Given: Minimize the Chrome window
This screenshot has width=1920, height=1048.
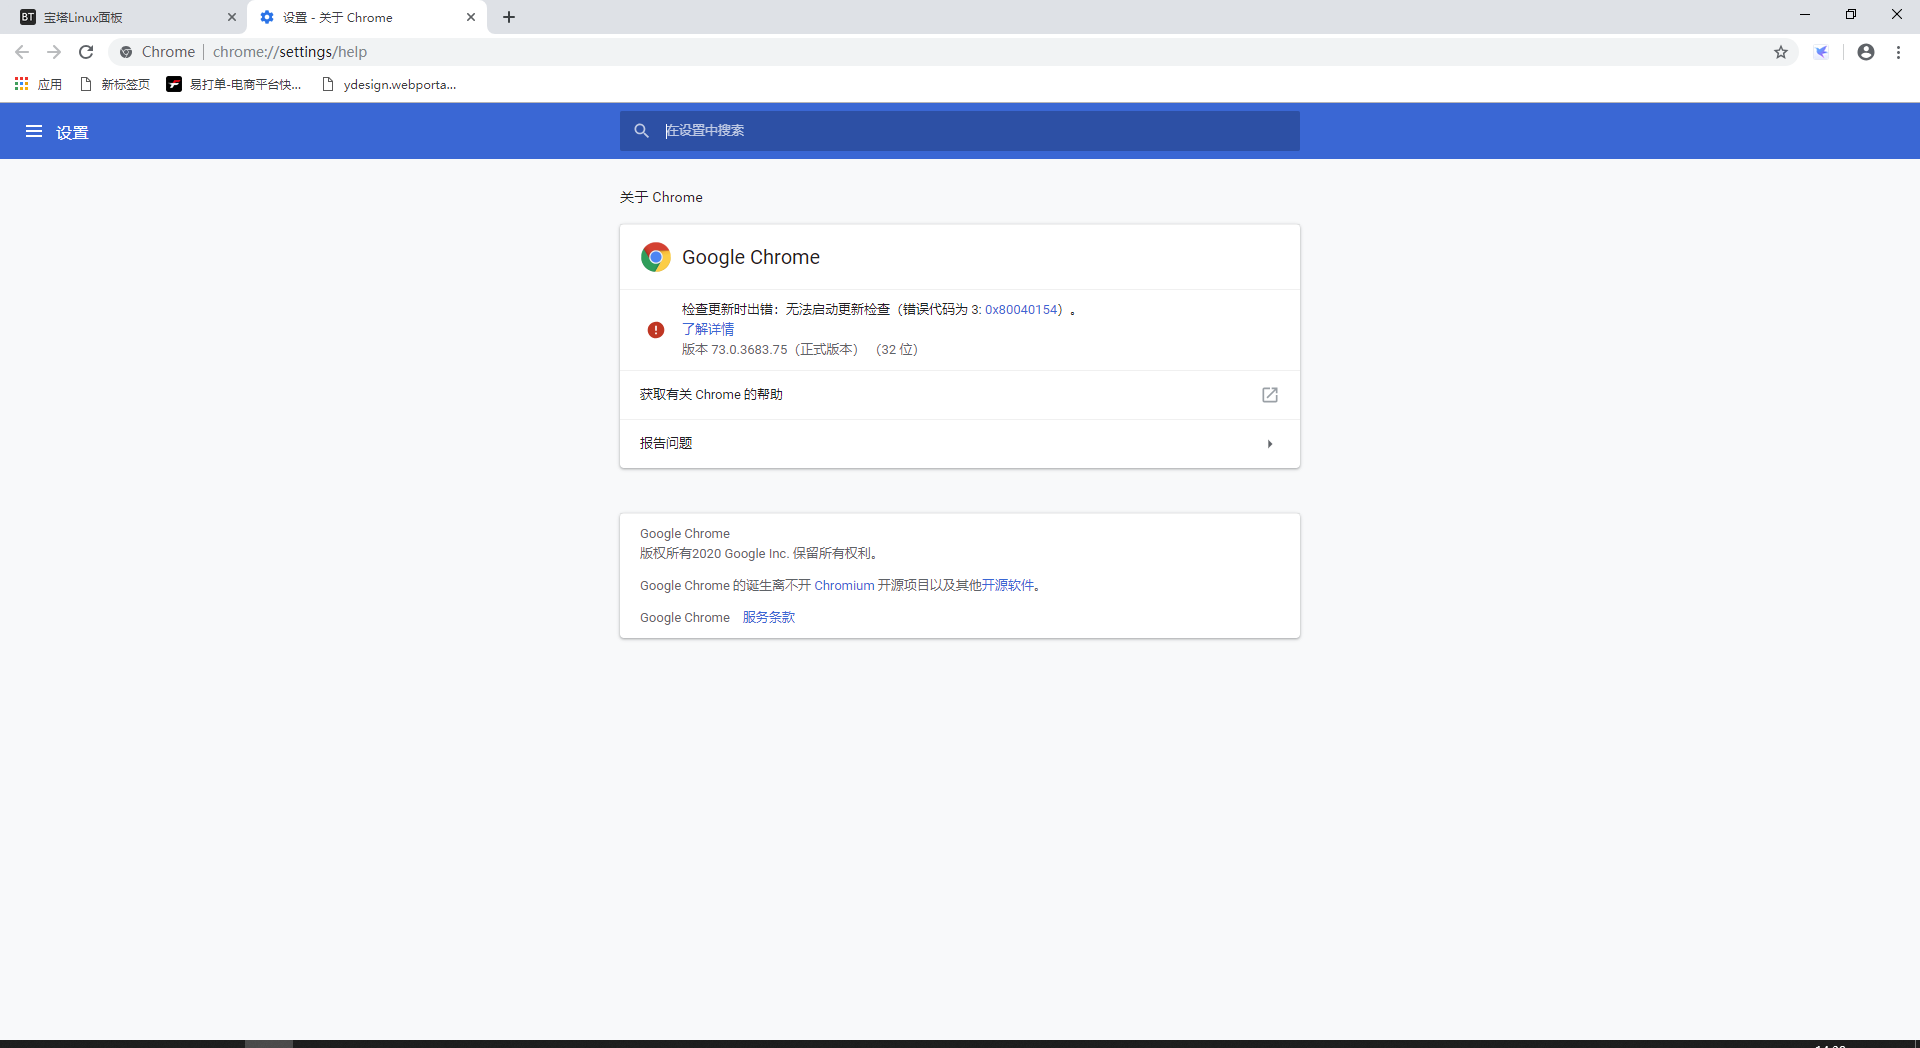Looking at the screenshot, I should pos(1805,15).
